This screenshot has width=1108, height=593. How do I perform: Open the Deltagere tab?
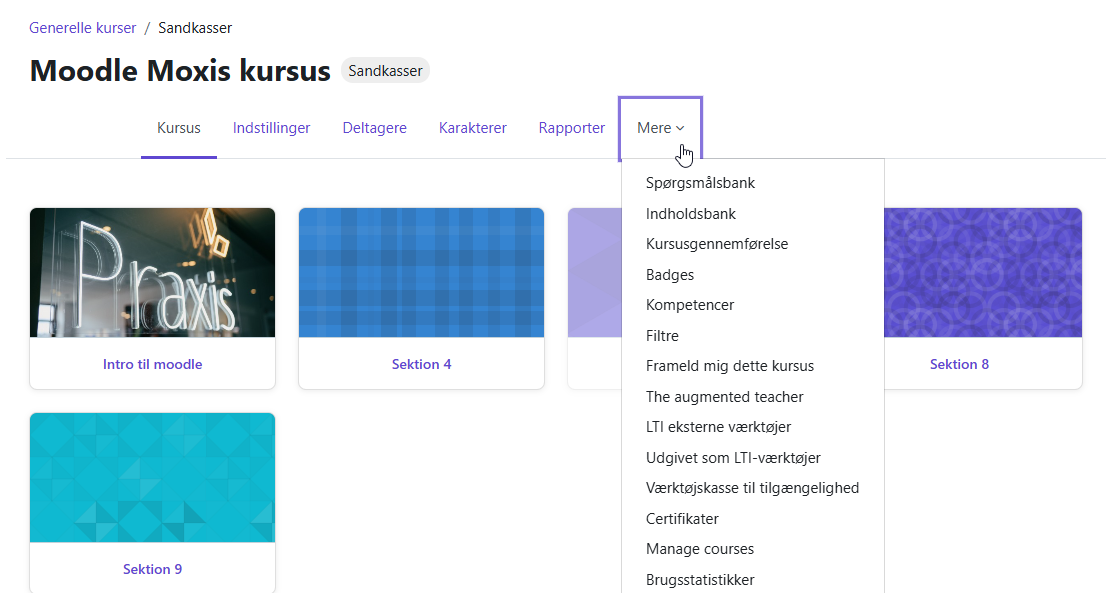pos(374,127)
